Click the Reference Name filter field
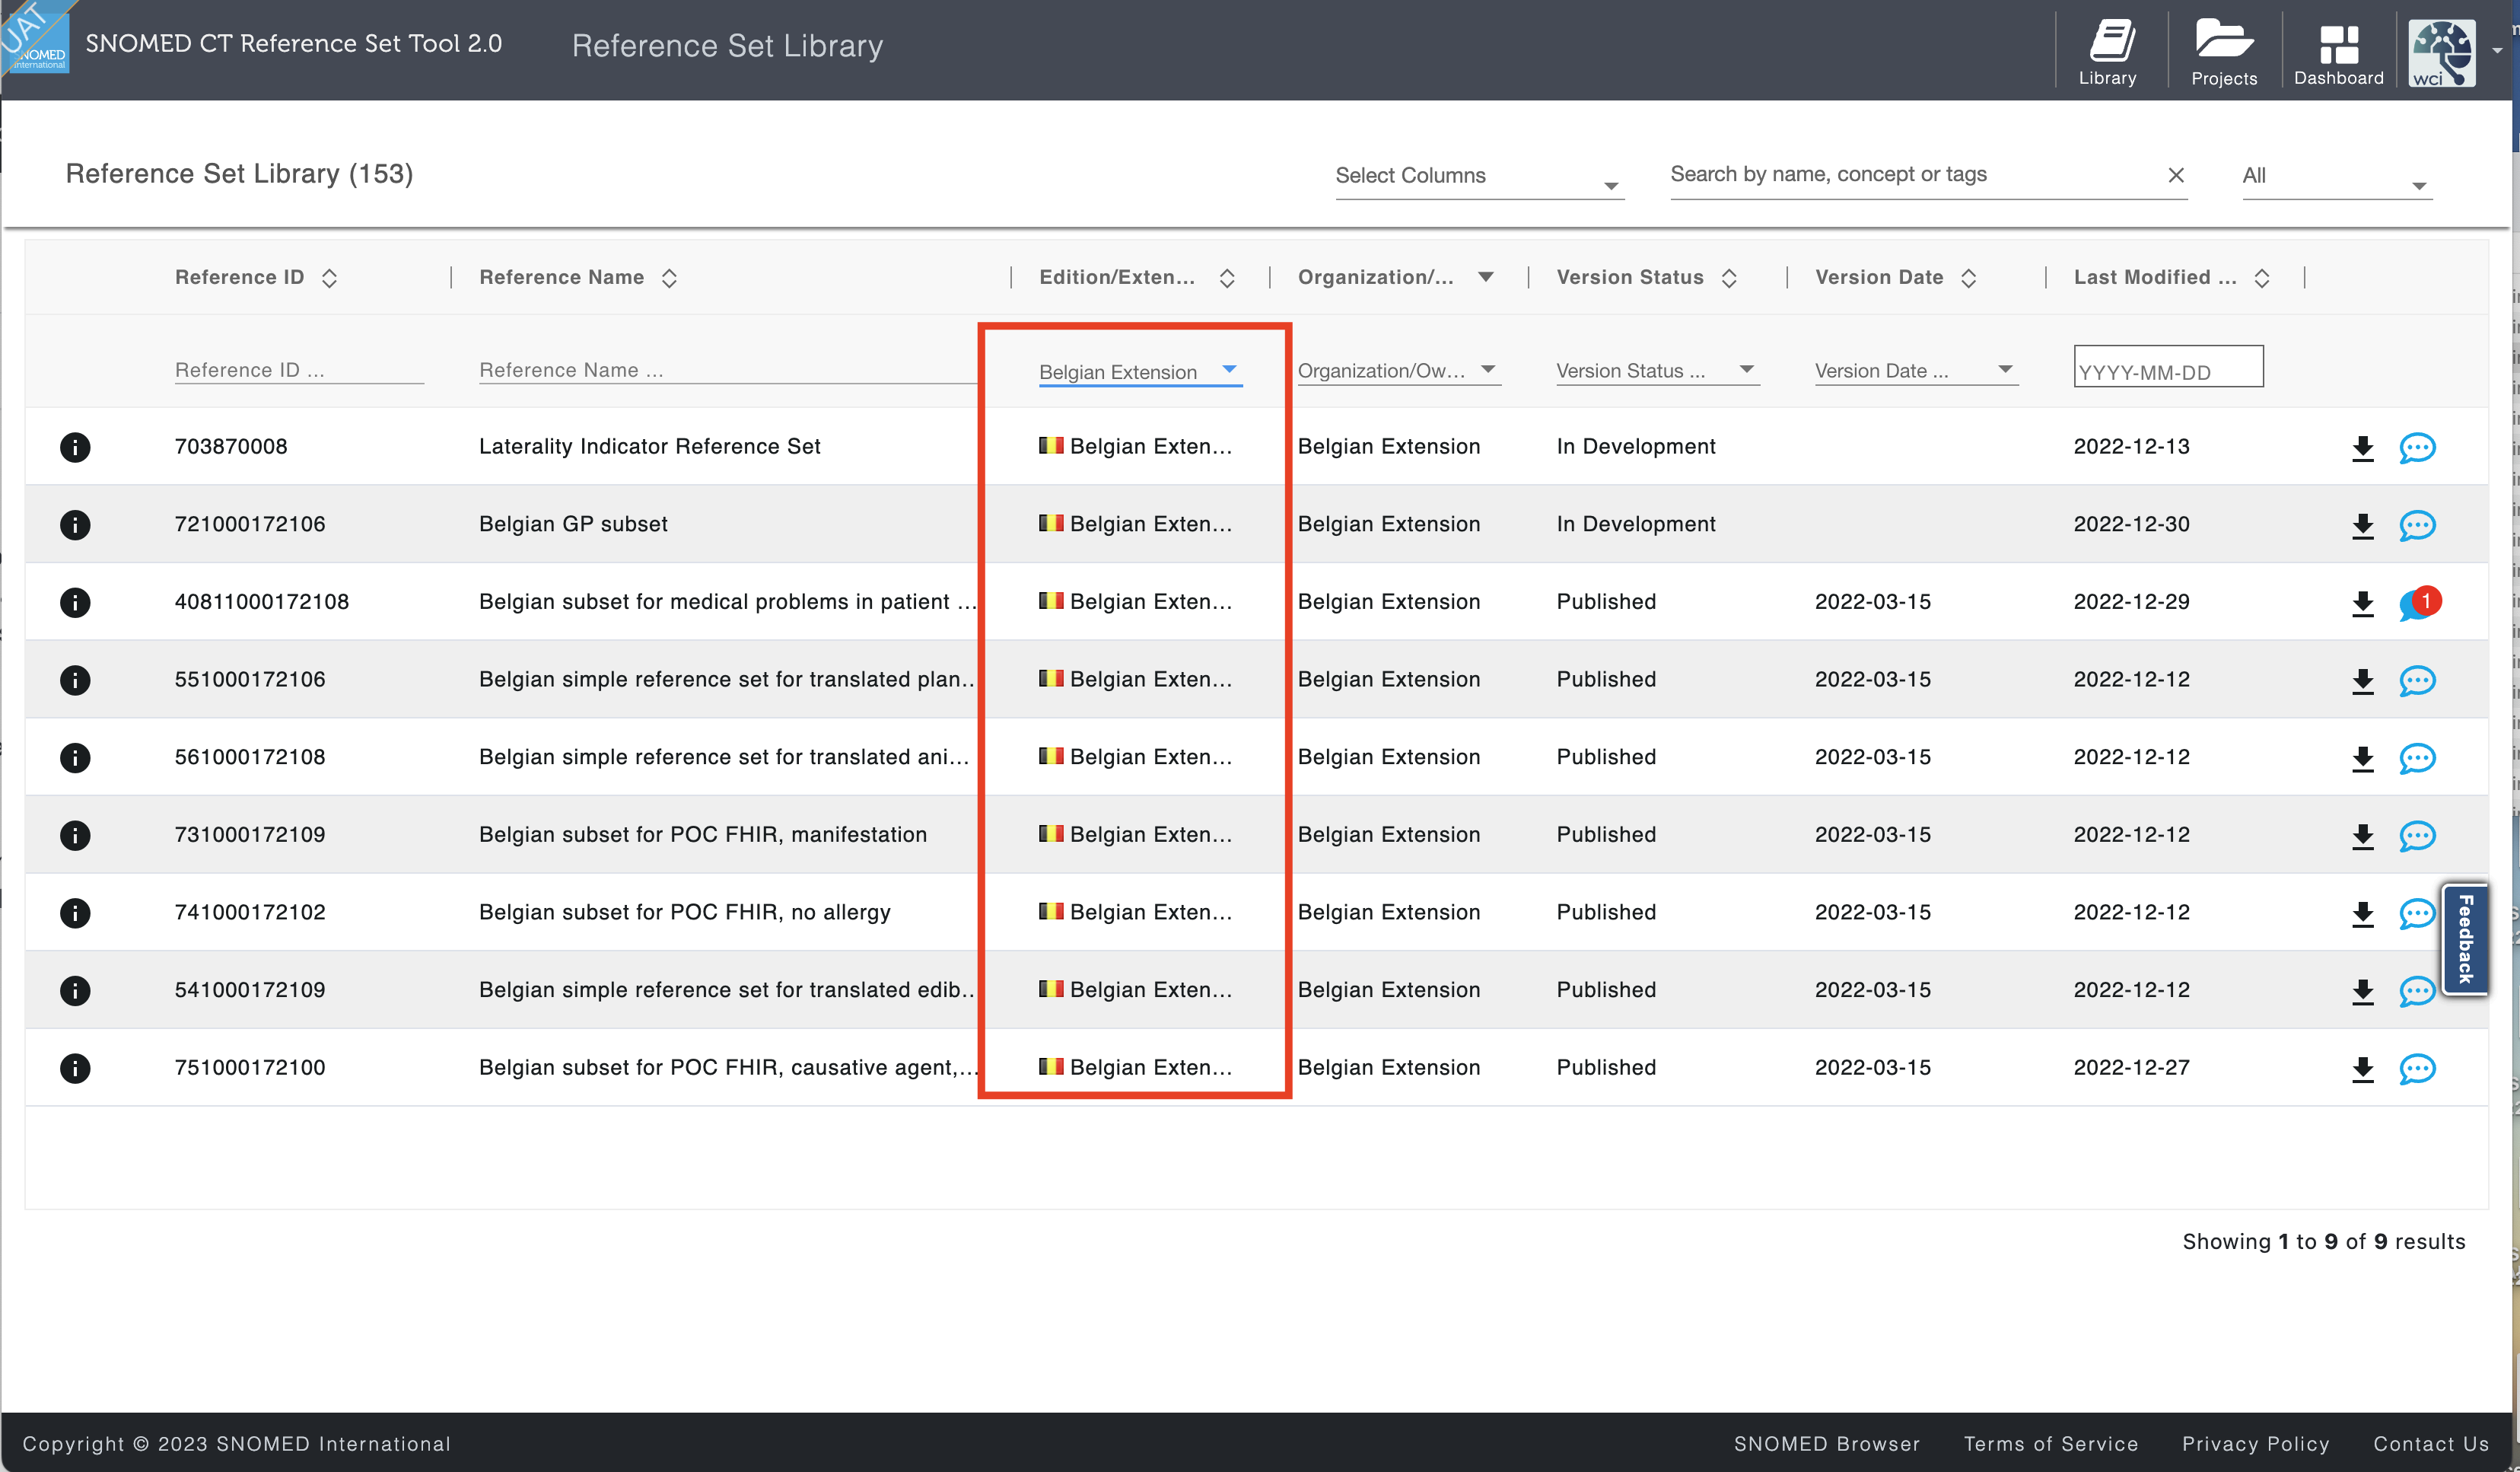This screenshot has height=1472, width=2520. point(728,370)
